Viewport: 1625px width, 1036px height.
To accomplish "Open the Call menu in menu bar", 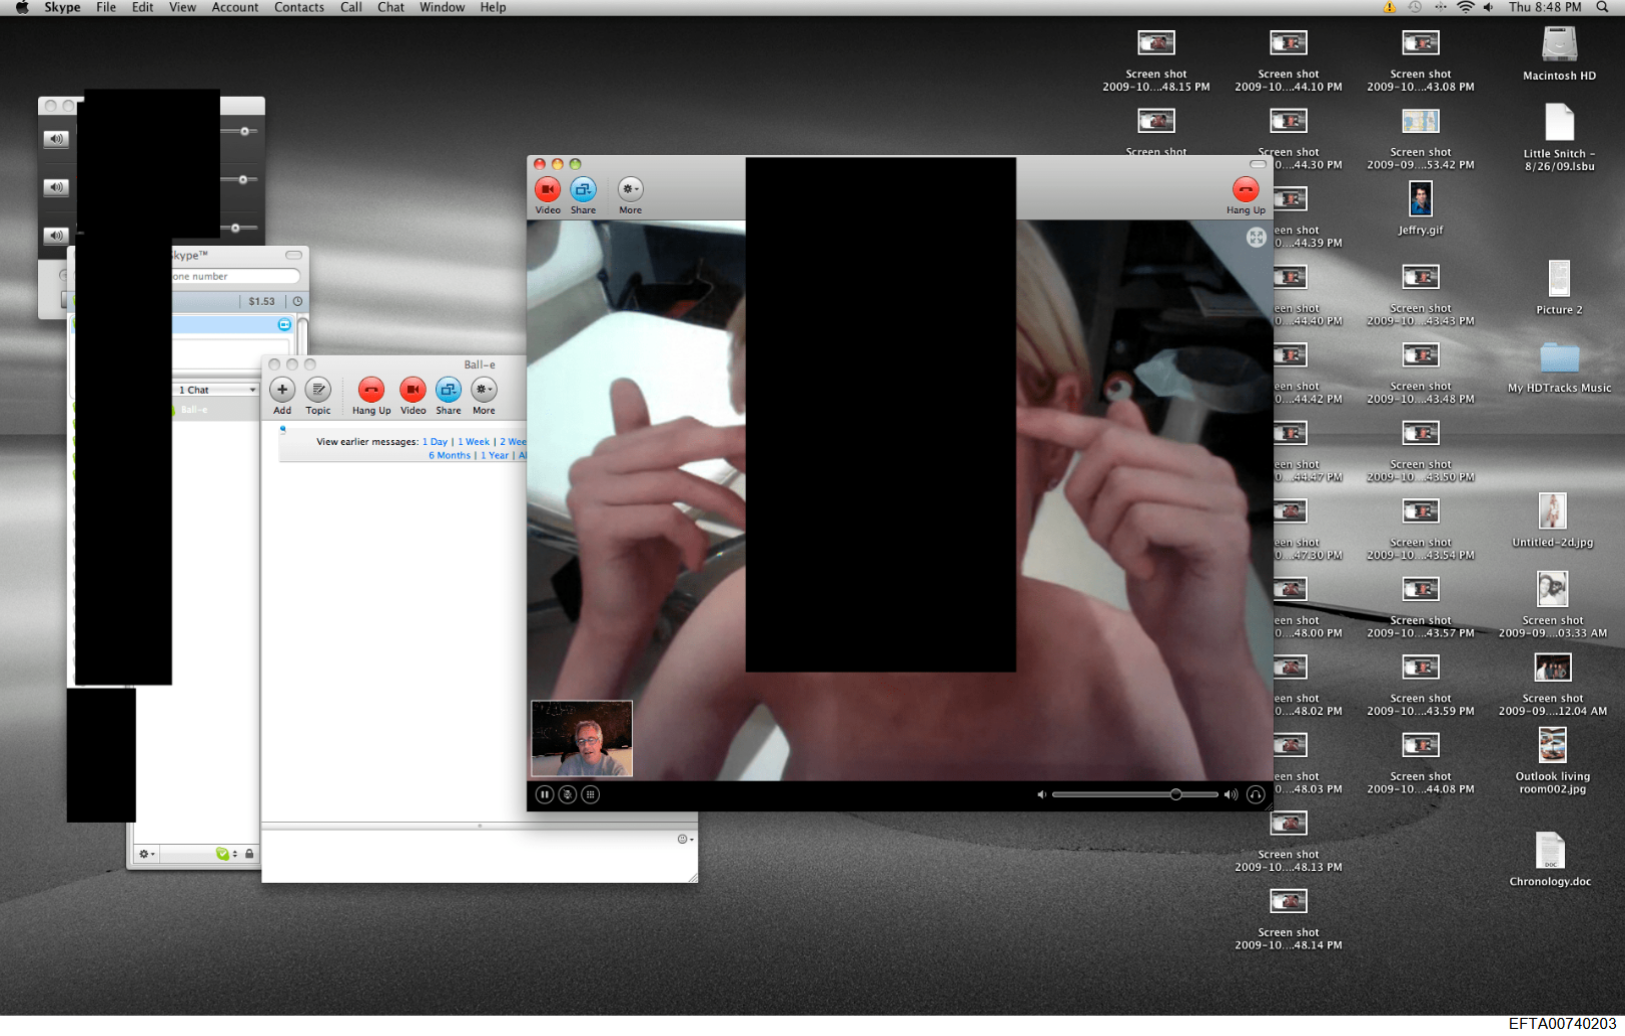I will 350,7.
